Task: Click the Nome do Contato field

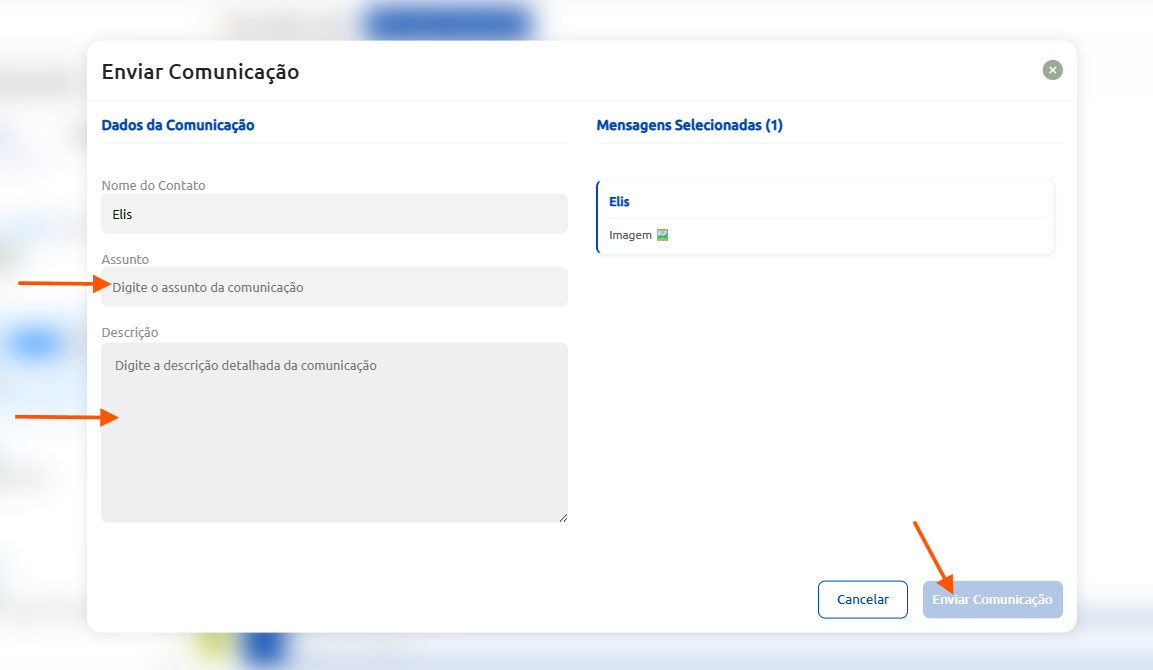Action: 334,214
